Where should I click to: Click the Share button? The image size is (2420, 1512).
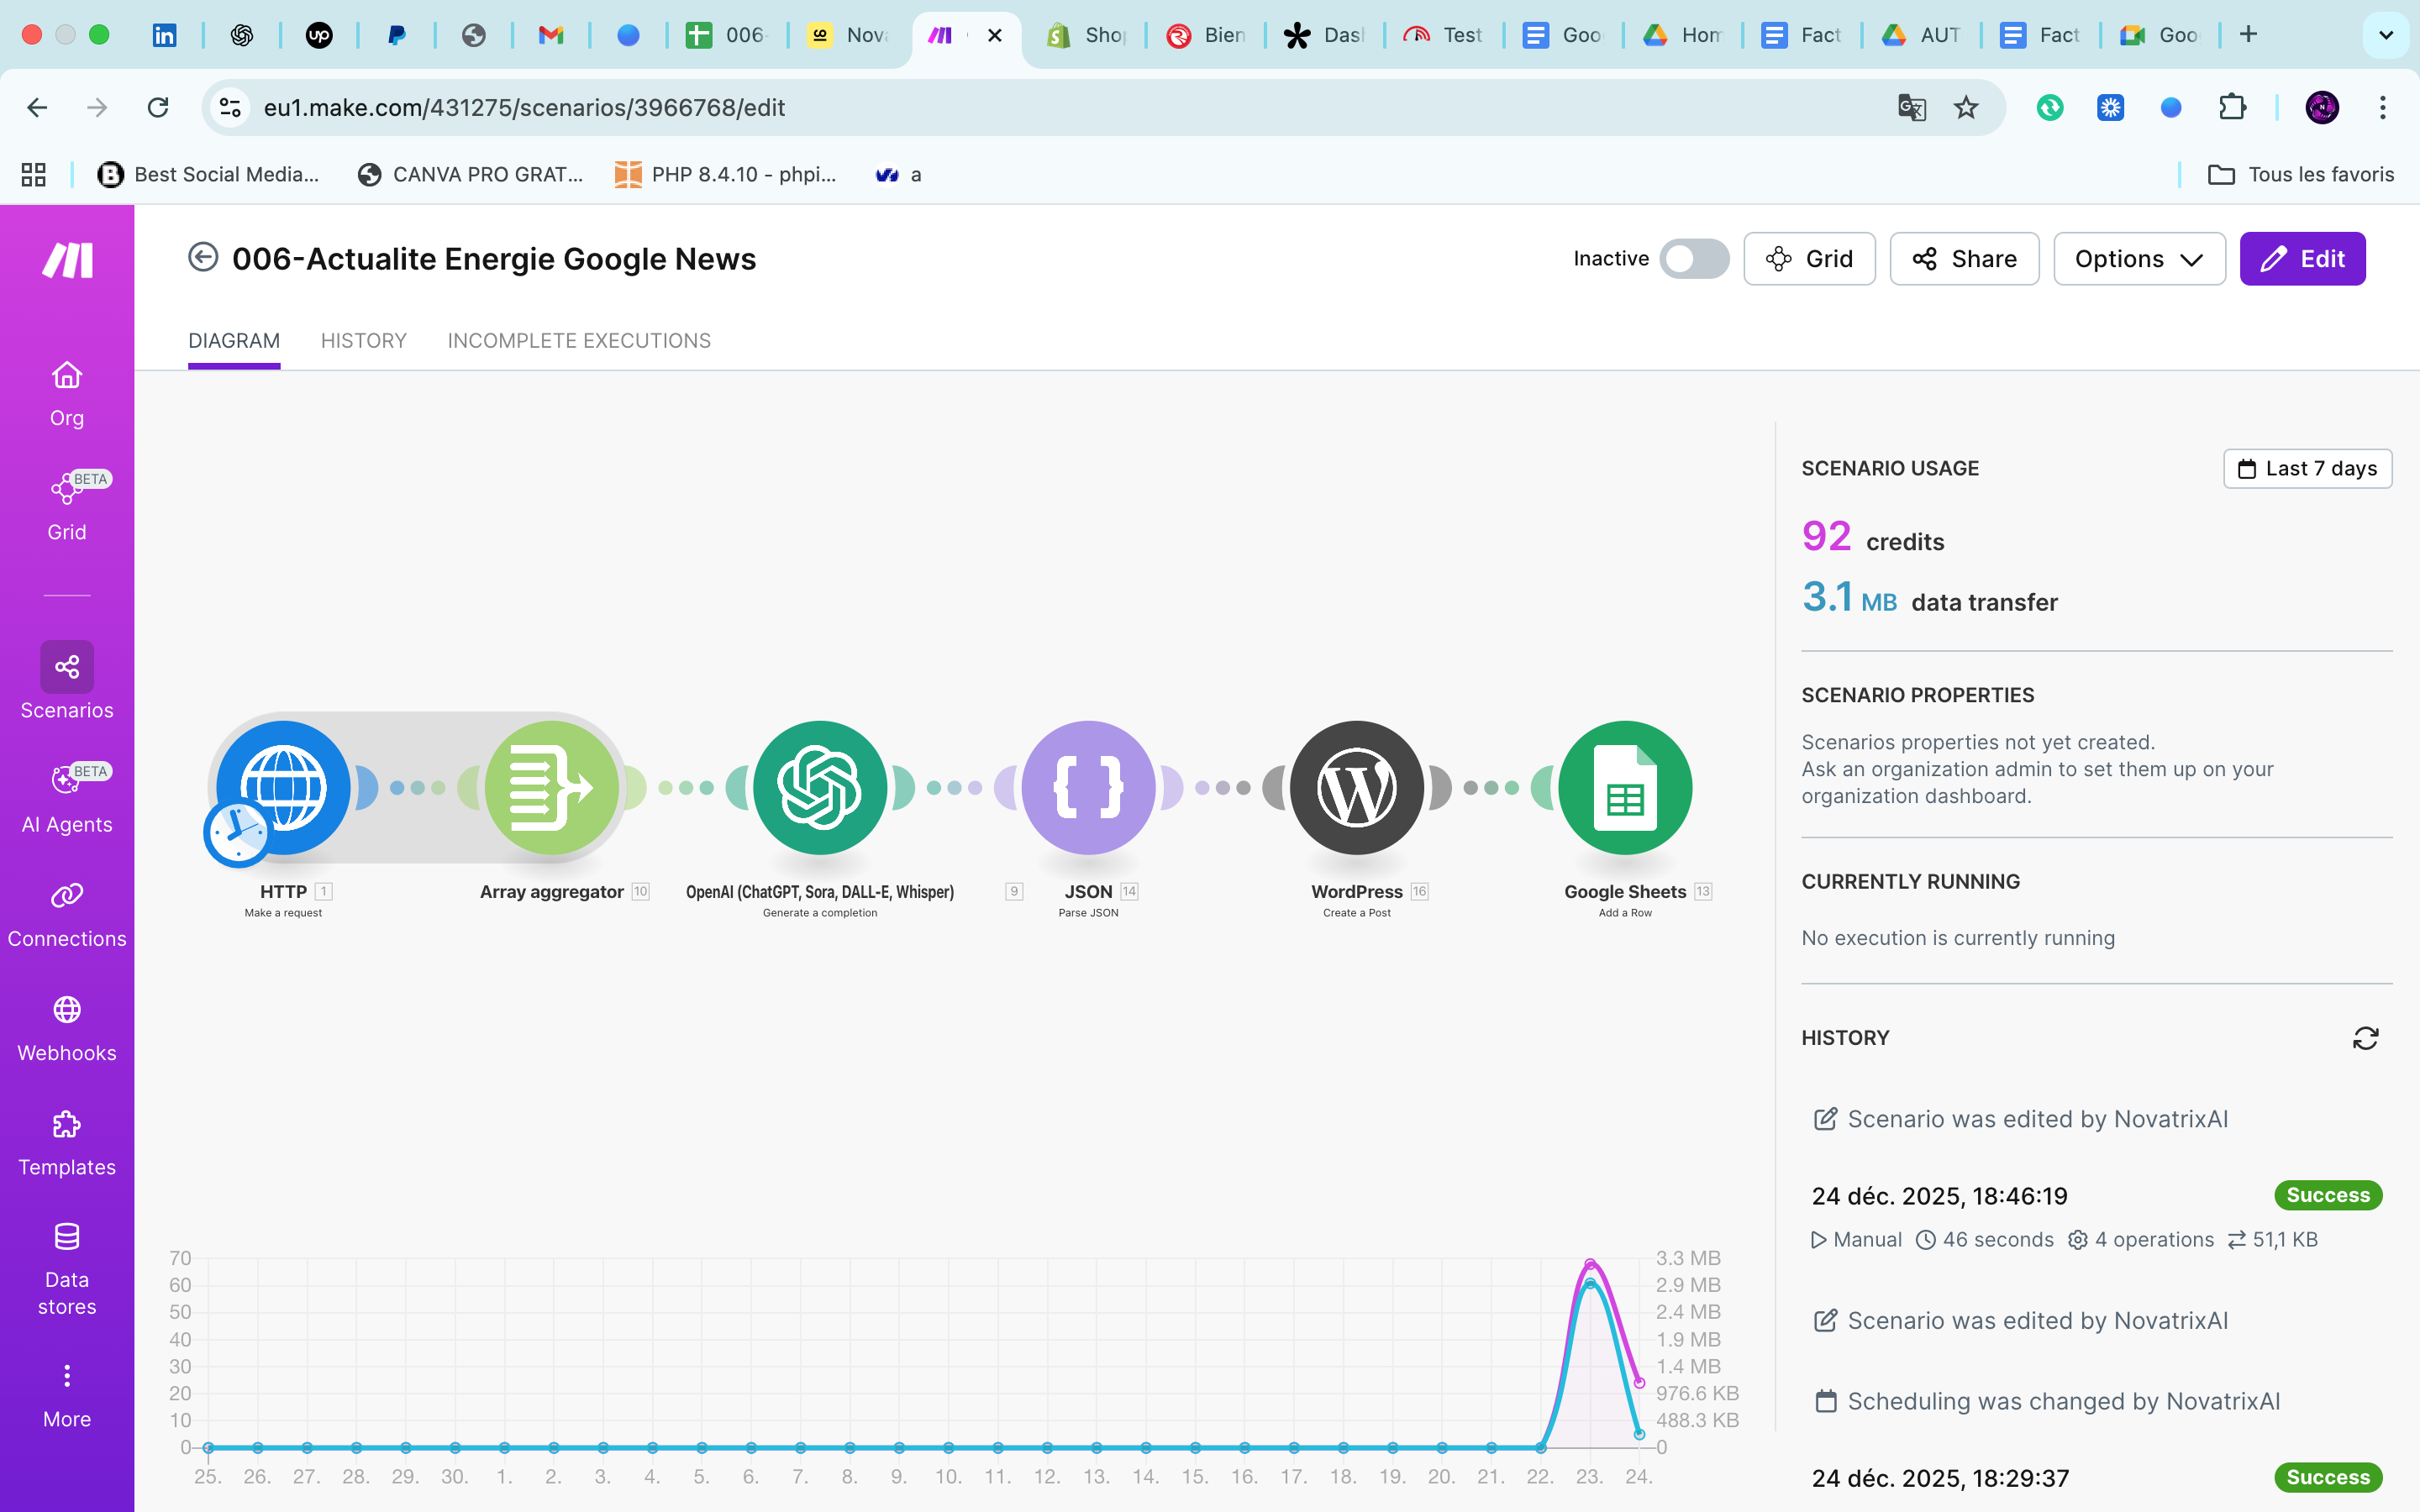[x=1964, y=259]
